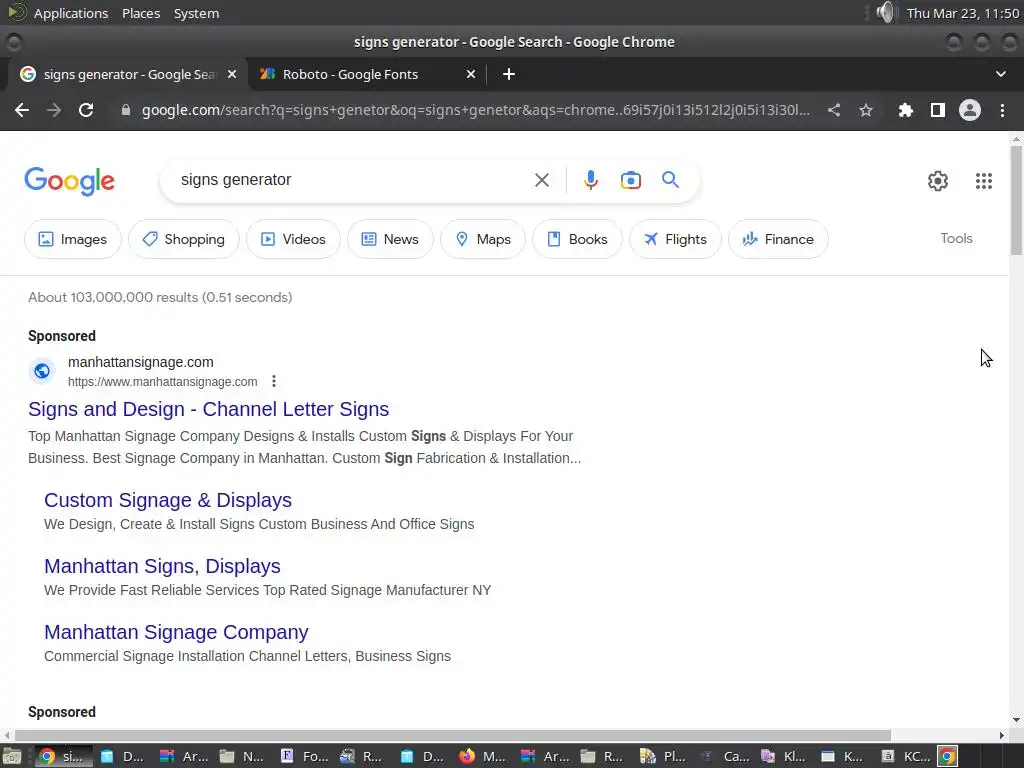Screen dimensions: 1024x768
Task: Start a voice search with microphone
Action: click(x=591, y=180)
